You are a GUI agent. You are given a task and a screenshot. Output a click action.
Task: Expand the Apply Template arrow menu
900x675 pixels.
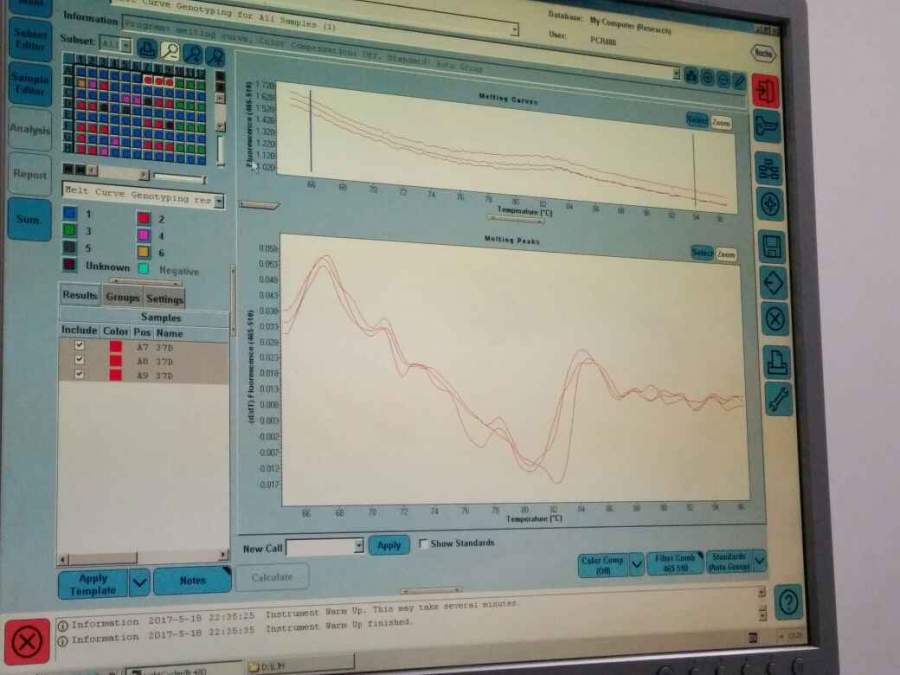point(139,584)
